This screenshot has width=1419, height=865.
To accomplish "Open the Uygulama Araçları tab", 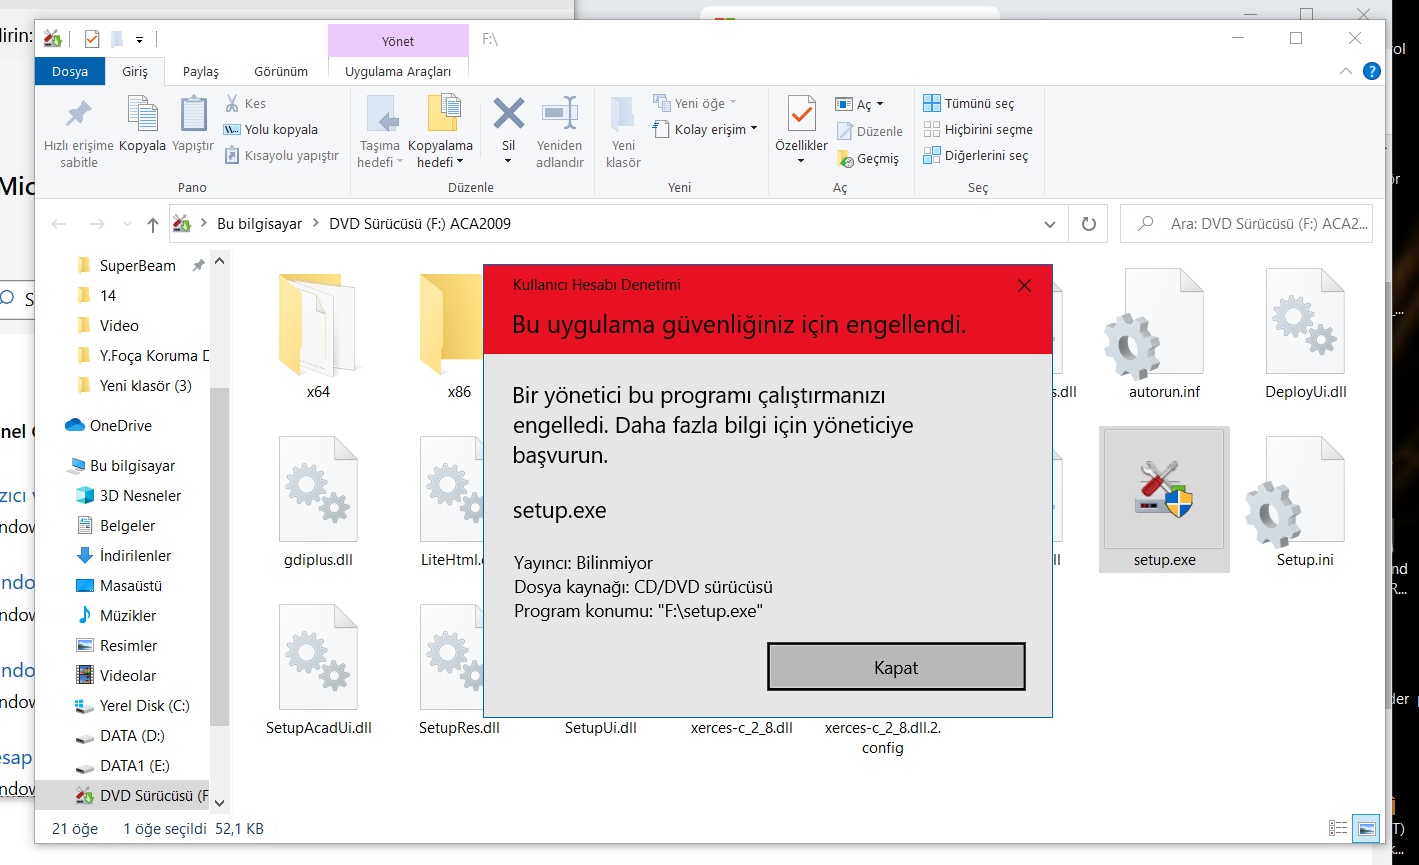I will tap(398, 71).
